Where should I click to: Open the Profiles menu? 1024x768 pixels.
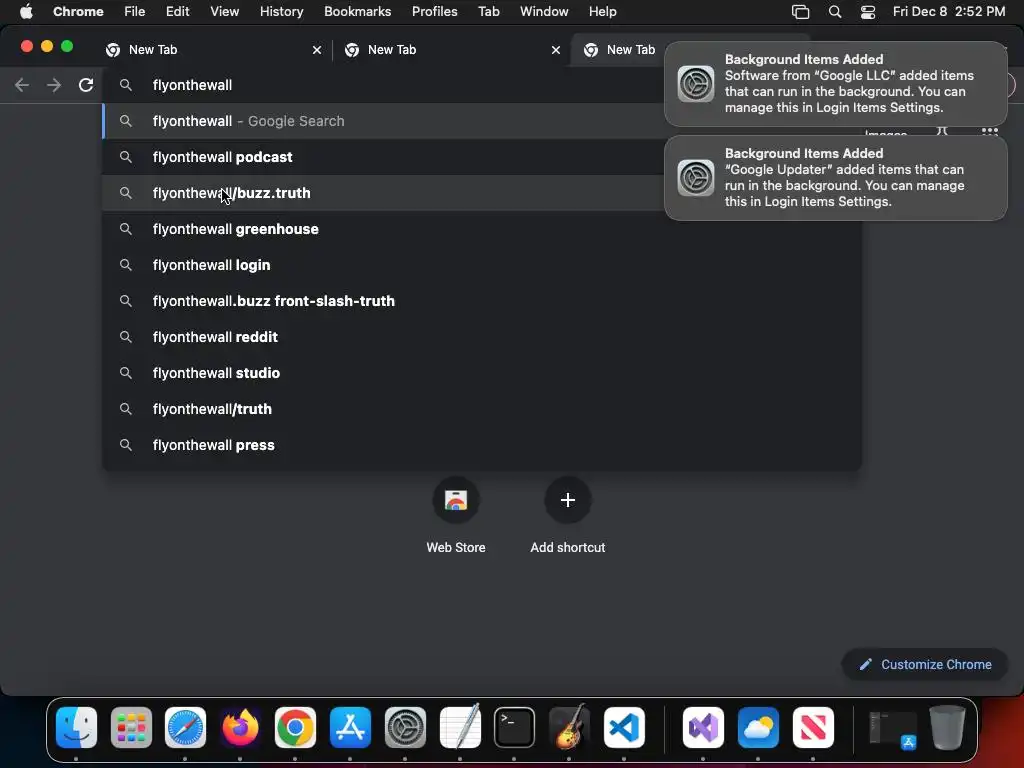coord(434,12)
